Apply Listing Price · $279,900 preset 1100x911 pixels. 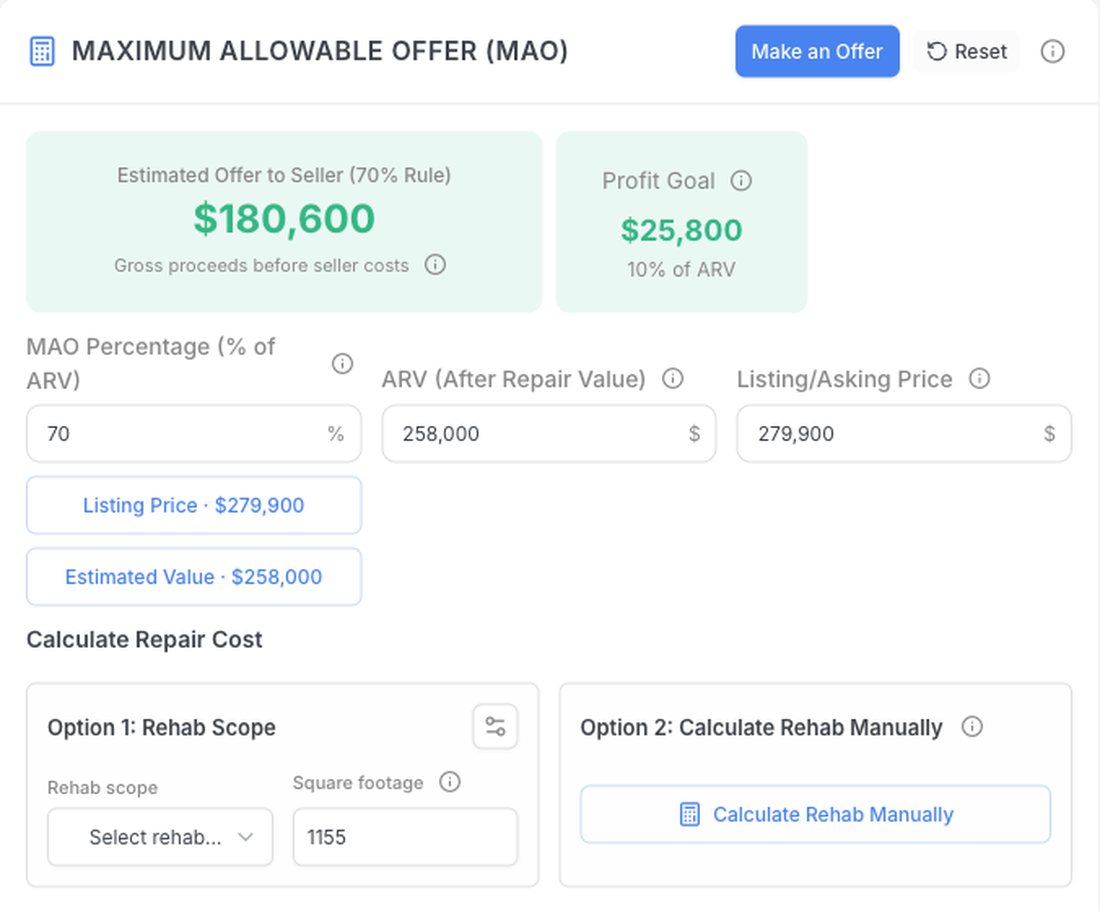(x=194, y=505)
